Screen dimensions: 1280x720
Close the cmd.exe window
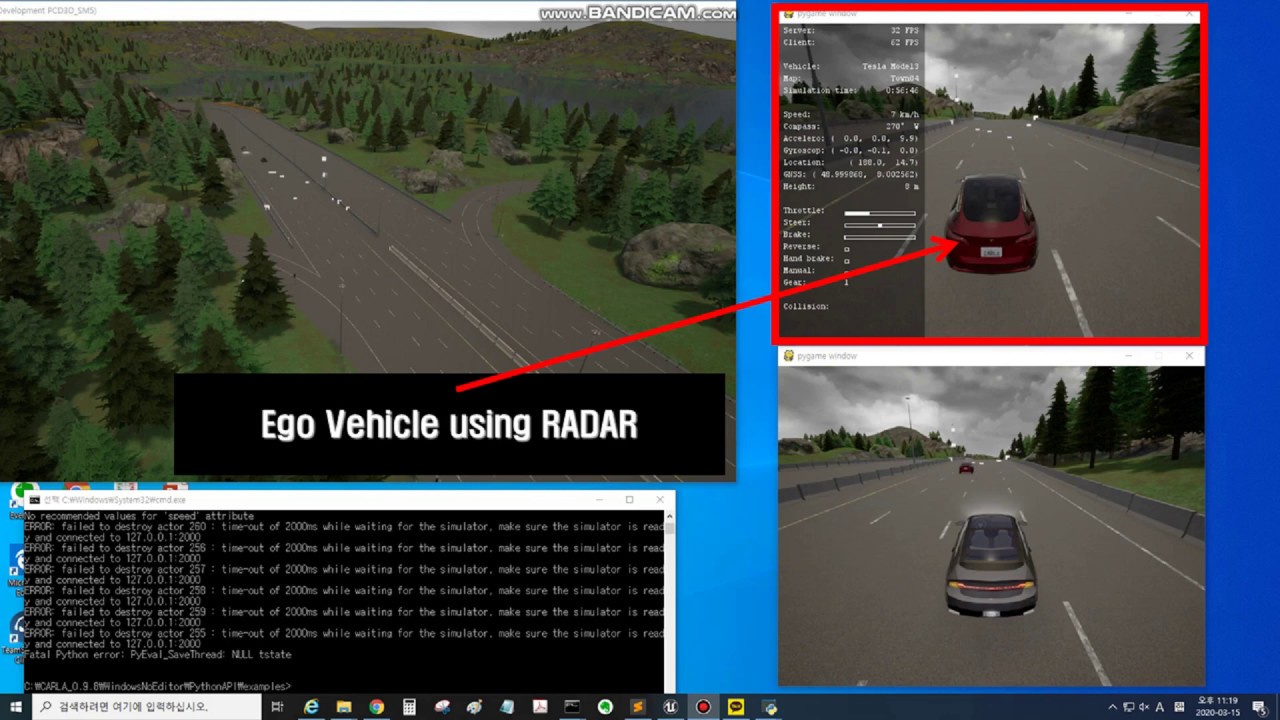pyautogui.click(x=660, y=499)
